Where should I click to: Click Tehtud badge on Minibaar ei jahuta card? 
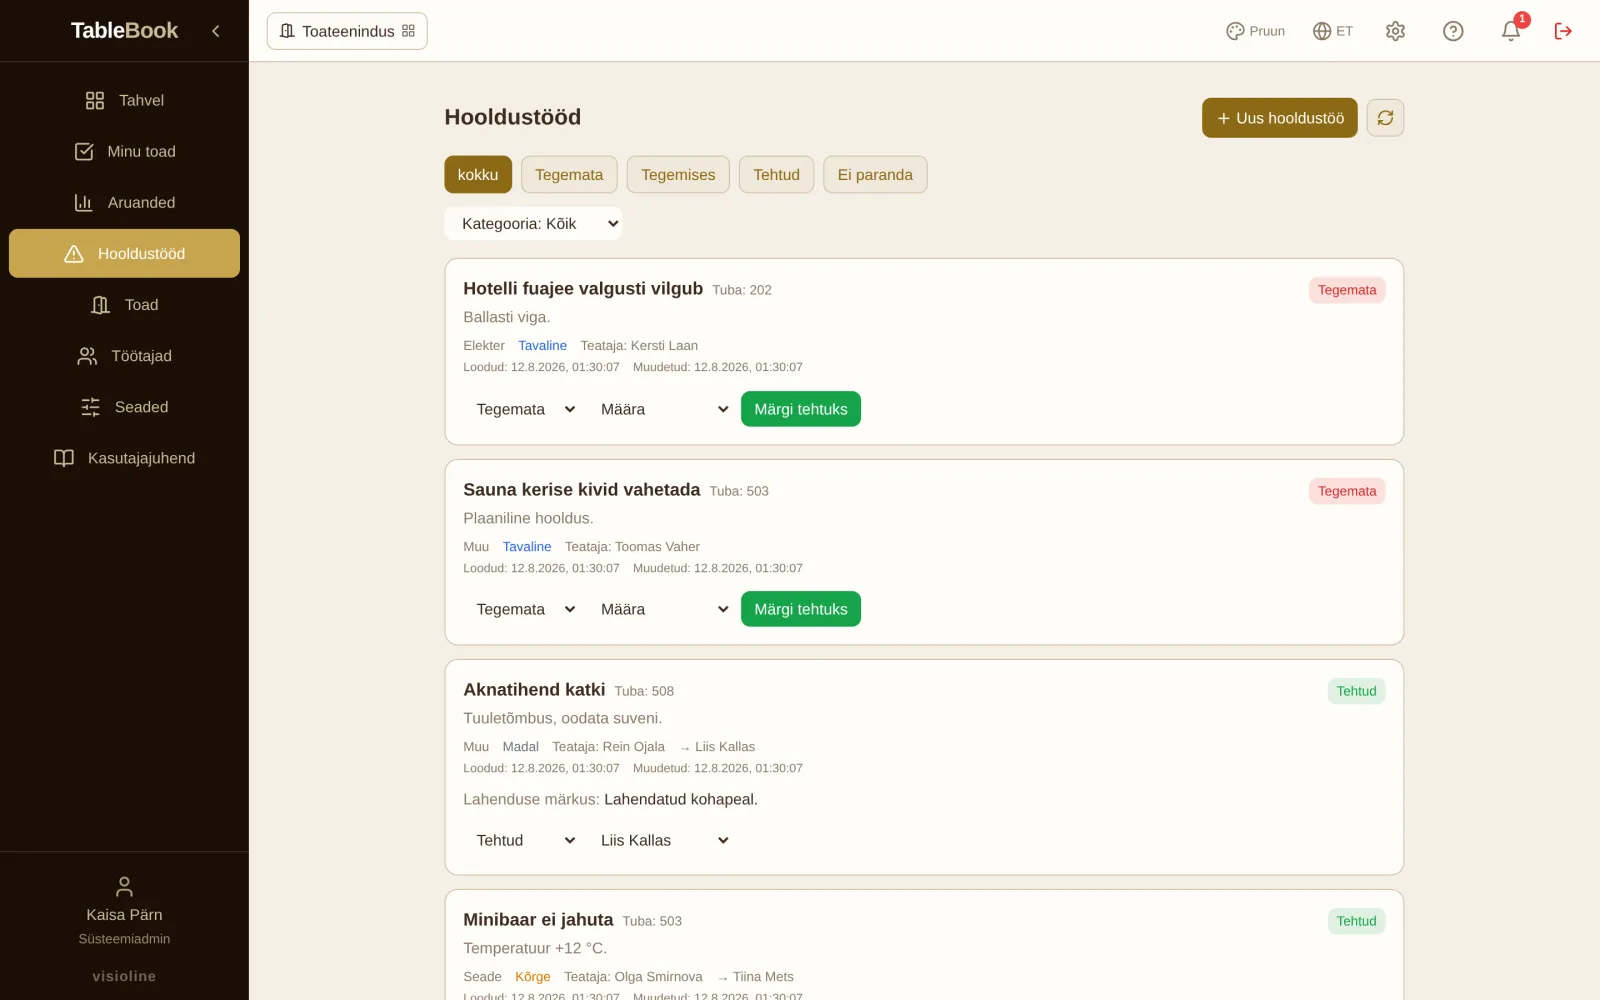point(1356,921)
